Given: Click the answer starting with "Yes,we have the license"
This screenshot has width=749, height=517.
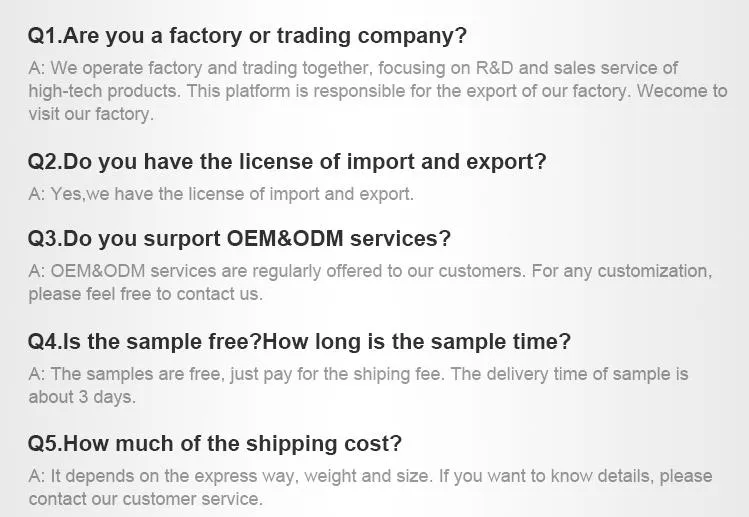Looking at the screenshot, I should [x=220, y=194].
